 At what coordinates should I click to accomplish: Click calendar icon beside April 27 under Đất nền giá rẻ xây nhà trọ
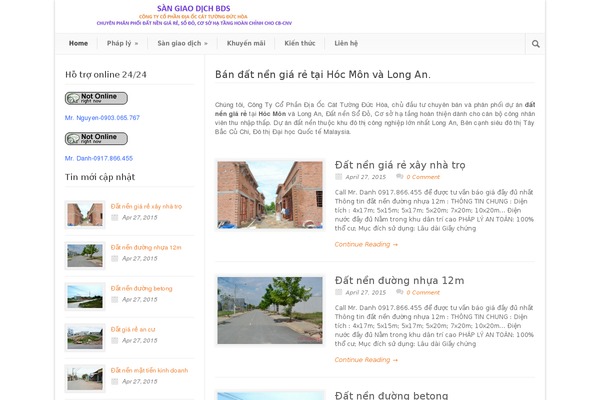tap(338, 177)
